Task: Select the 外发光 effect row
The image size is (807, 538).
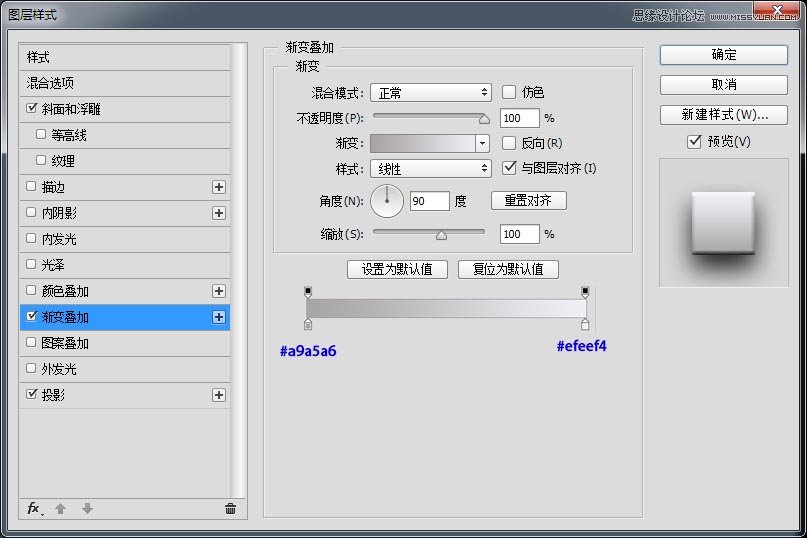Action: pos(125,369)
